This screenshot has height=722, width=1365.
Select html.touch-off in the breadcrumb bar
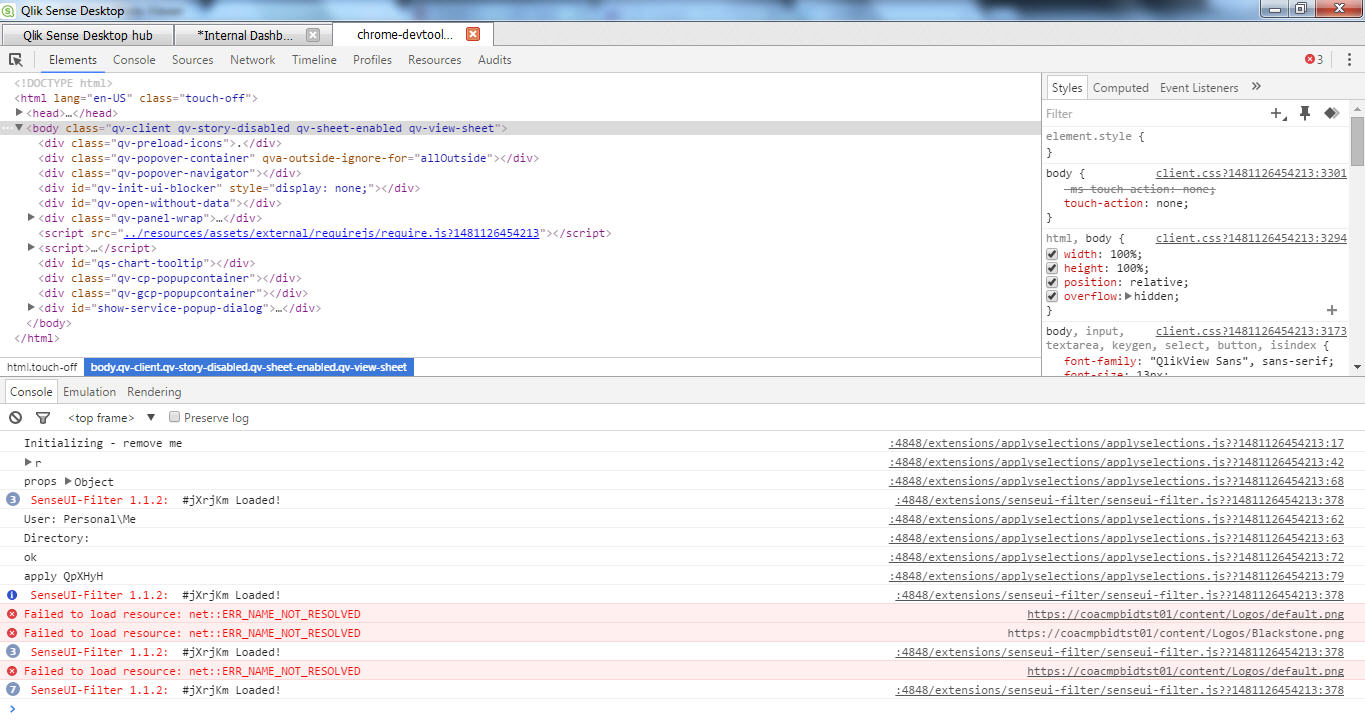click(42, 367)
